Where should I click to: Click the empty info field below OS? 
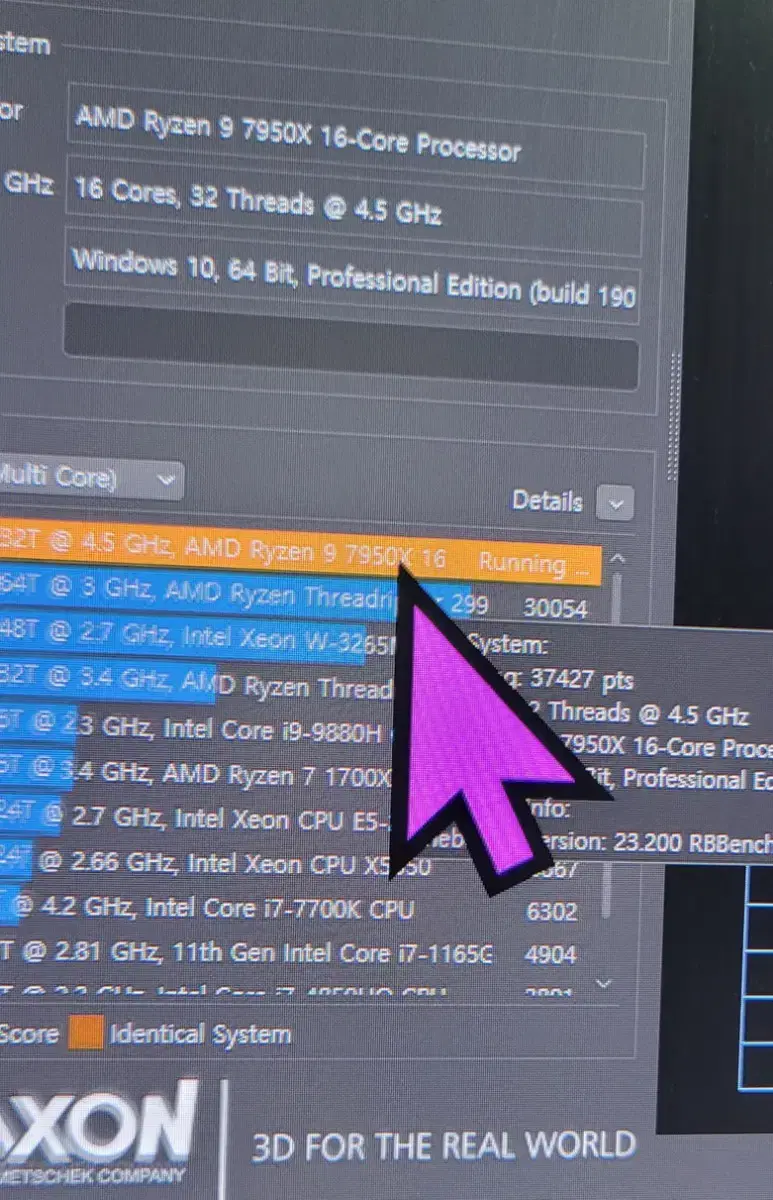[351, 346]
